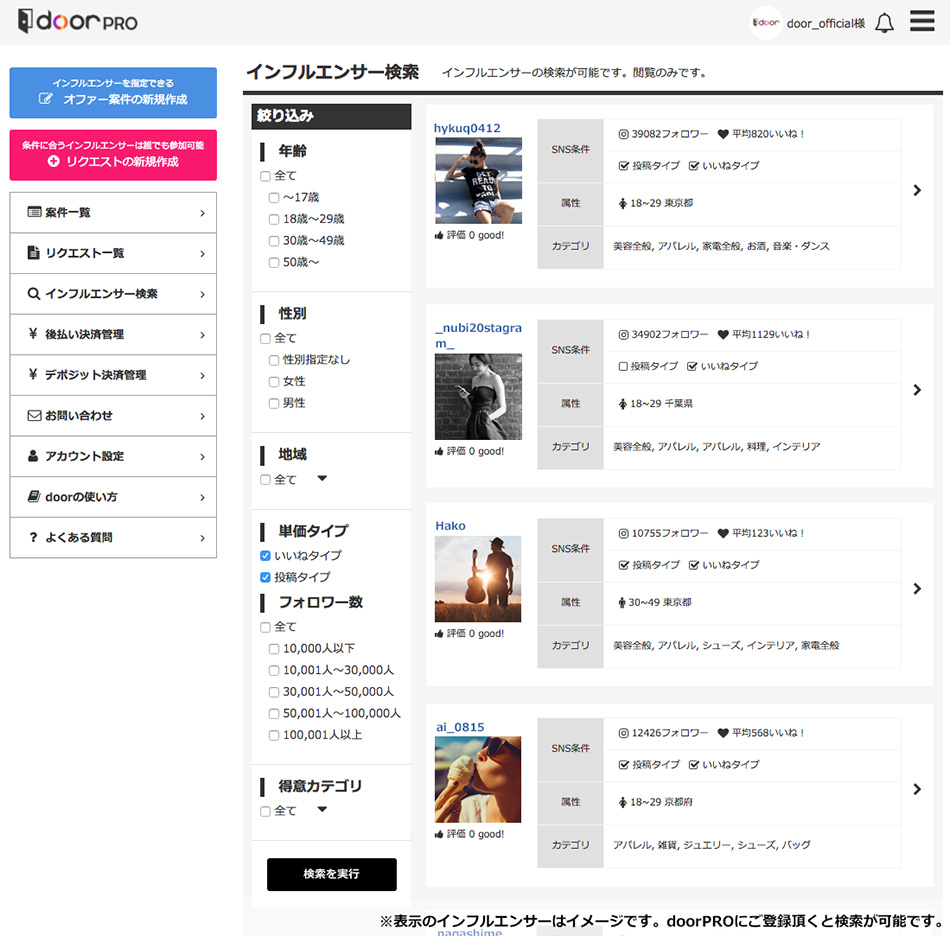Screen dimensions: 950x936
Task: Enable the 女性 gender checkbox
Action: 274,382
